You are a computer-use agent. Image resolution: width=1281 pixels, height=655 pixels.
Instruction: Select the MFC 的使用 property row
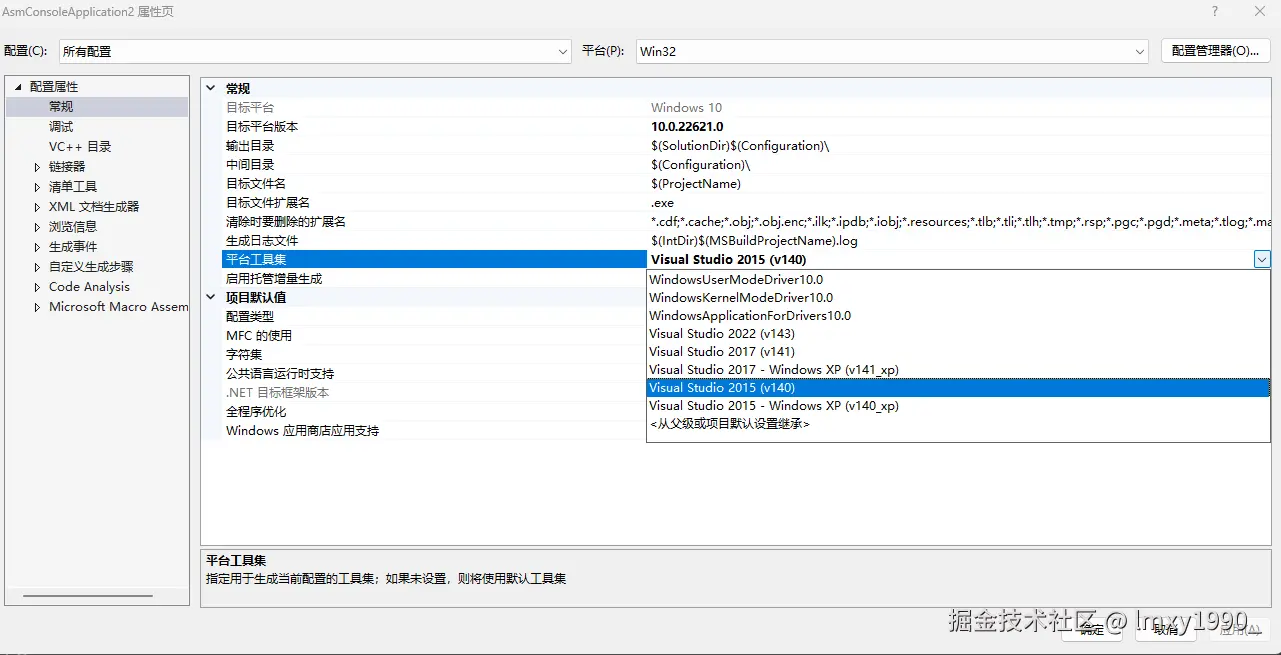pos(434,336)
